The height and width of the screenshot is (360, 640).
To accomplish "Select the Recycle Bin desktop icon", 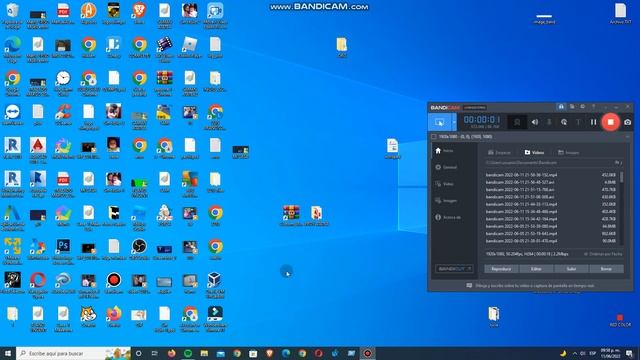I will (12, 16).
